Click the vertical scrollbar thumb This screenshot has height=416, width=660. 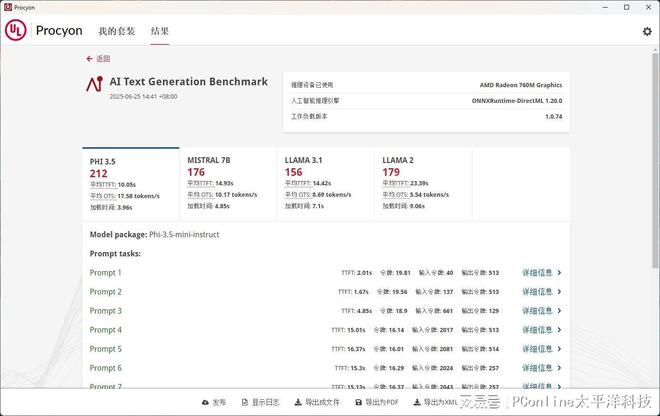655,160
